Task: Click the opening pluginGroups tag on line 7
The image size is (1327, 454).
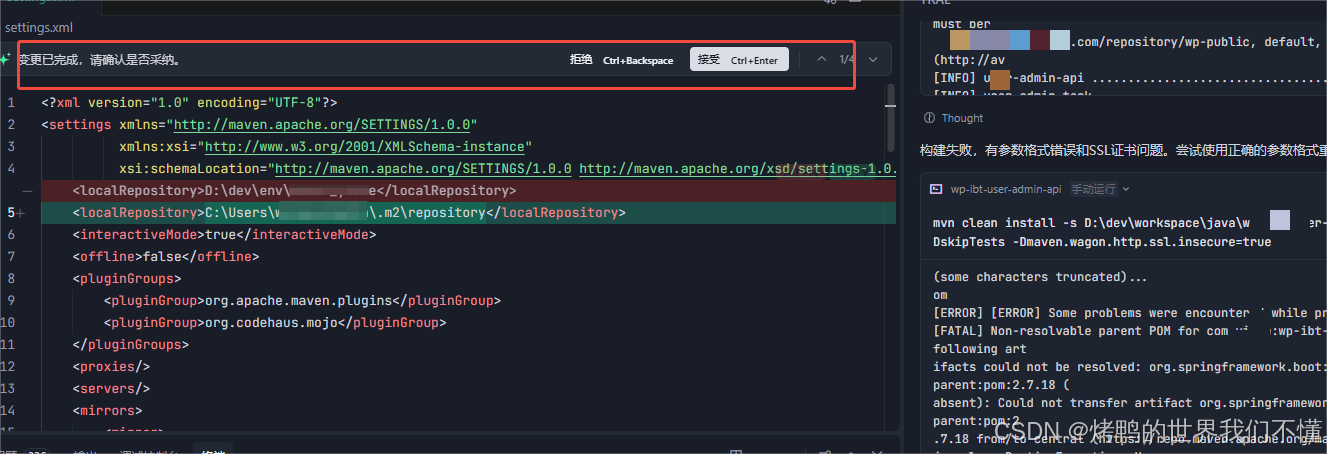Action: (127, 278)
